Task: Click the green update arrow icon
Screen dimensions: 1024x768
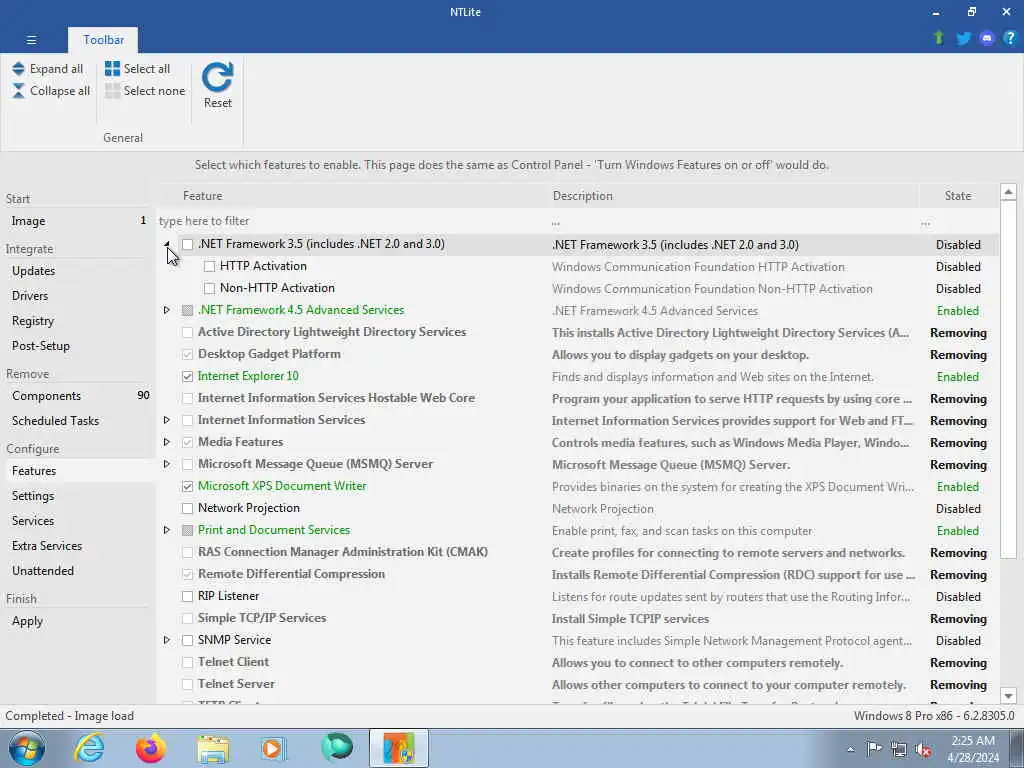Action: click(939, 38)
